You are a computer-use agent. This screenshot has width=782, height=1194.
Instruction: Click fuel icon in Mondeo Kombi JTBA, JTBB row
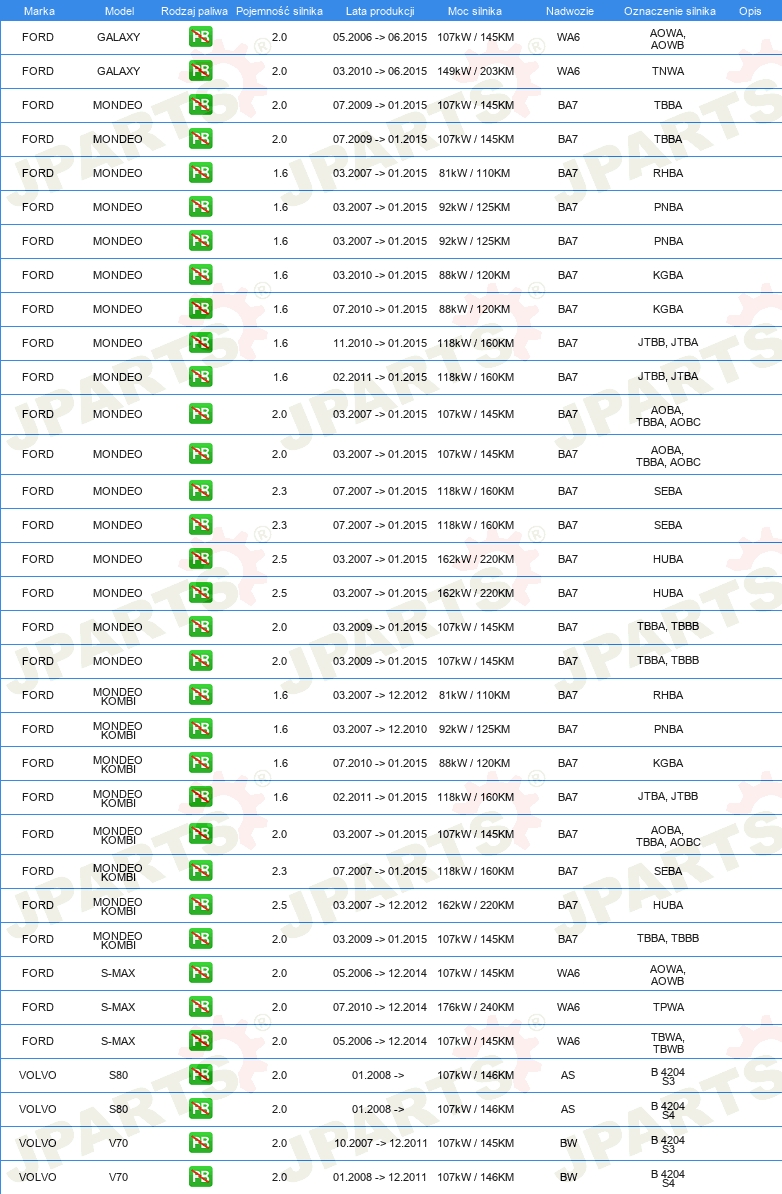pyautogui.click(x=200, y=797)
